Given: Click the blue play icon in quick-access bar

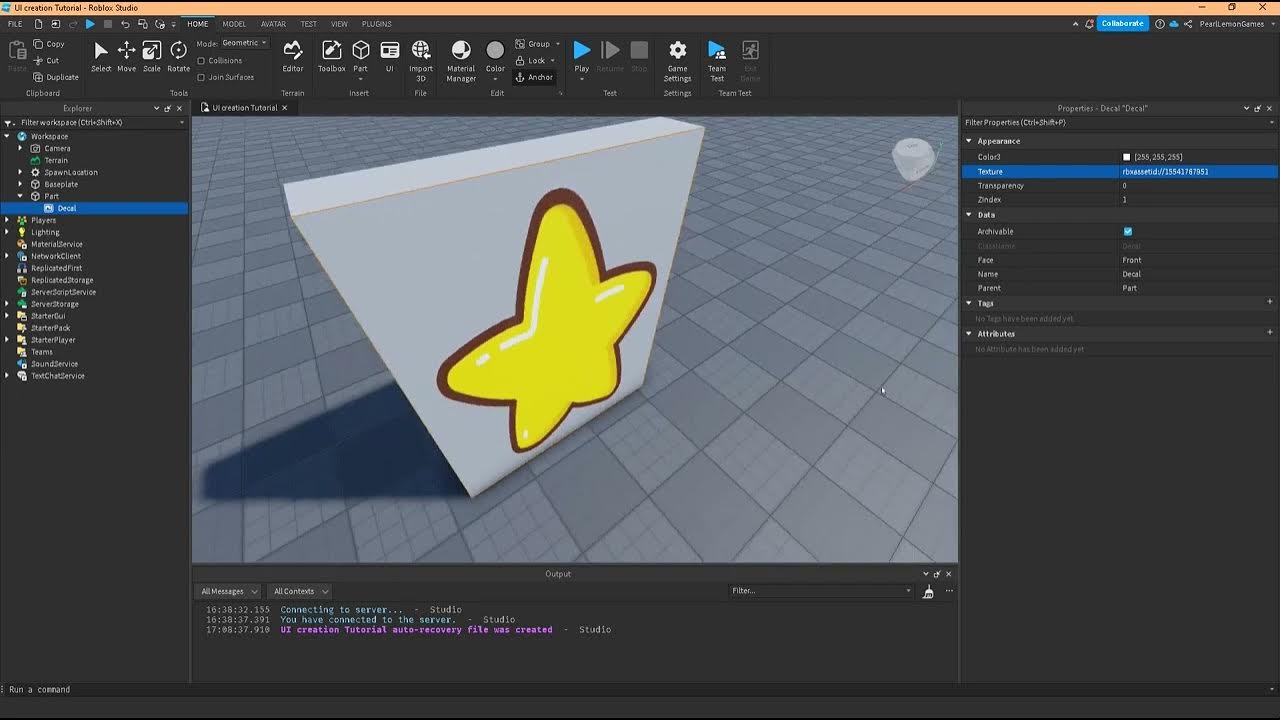Looking at the screenshot, I should click(x=90, y=24).
